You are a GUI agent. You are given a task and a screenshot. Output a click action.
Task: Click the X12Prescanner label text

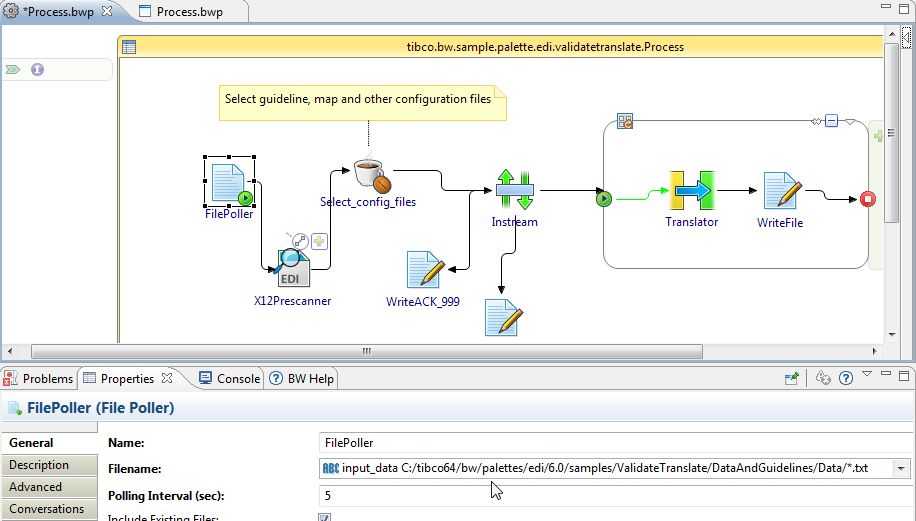293,301
